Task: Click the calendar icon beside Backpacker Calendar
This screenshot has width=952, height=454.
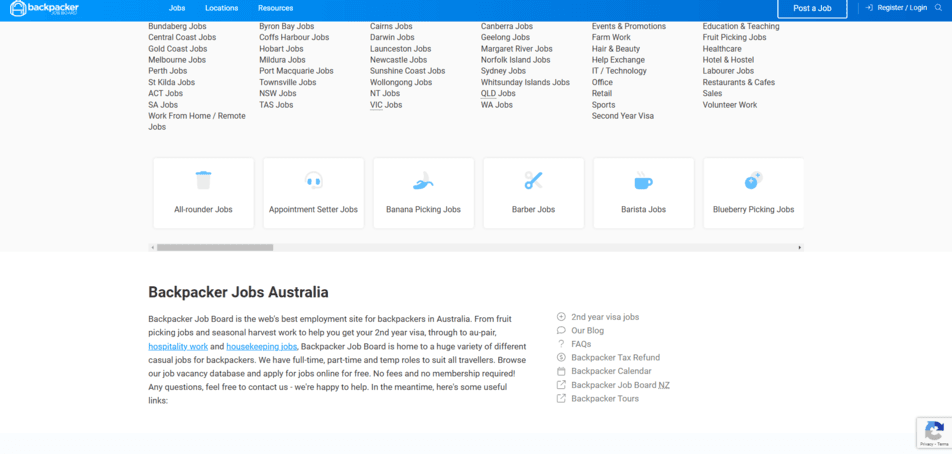Action: coord(561,371)
